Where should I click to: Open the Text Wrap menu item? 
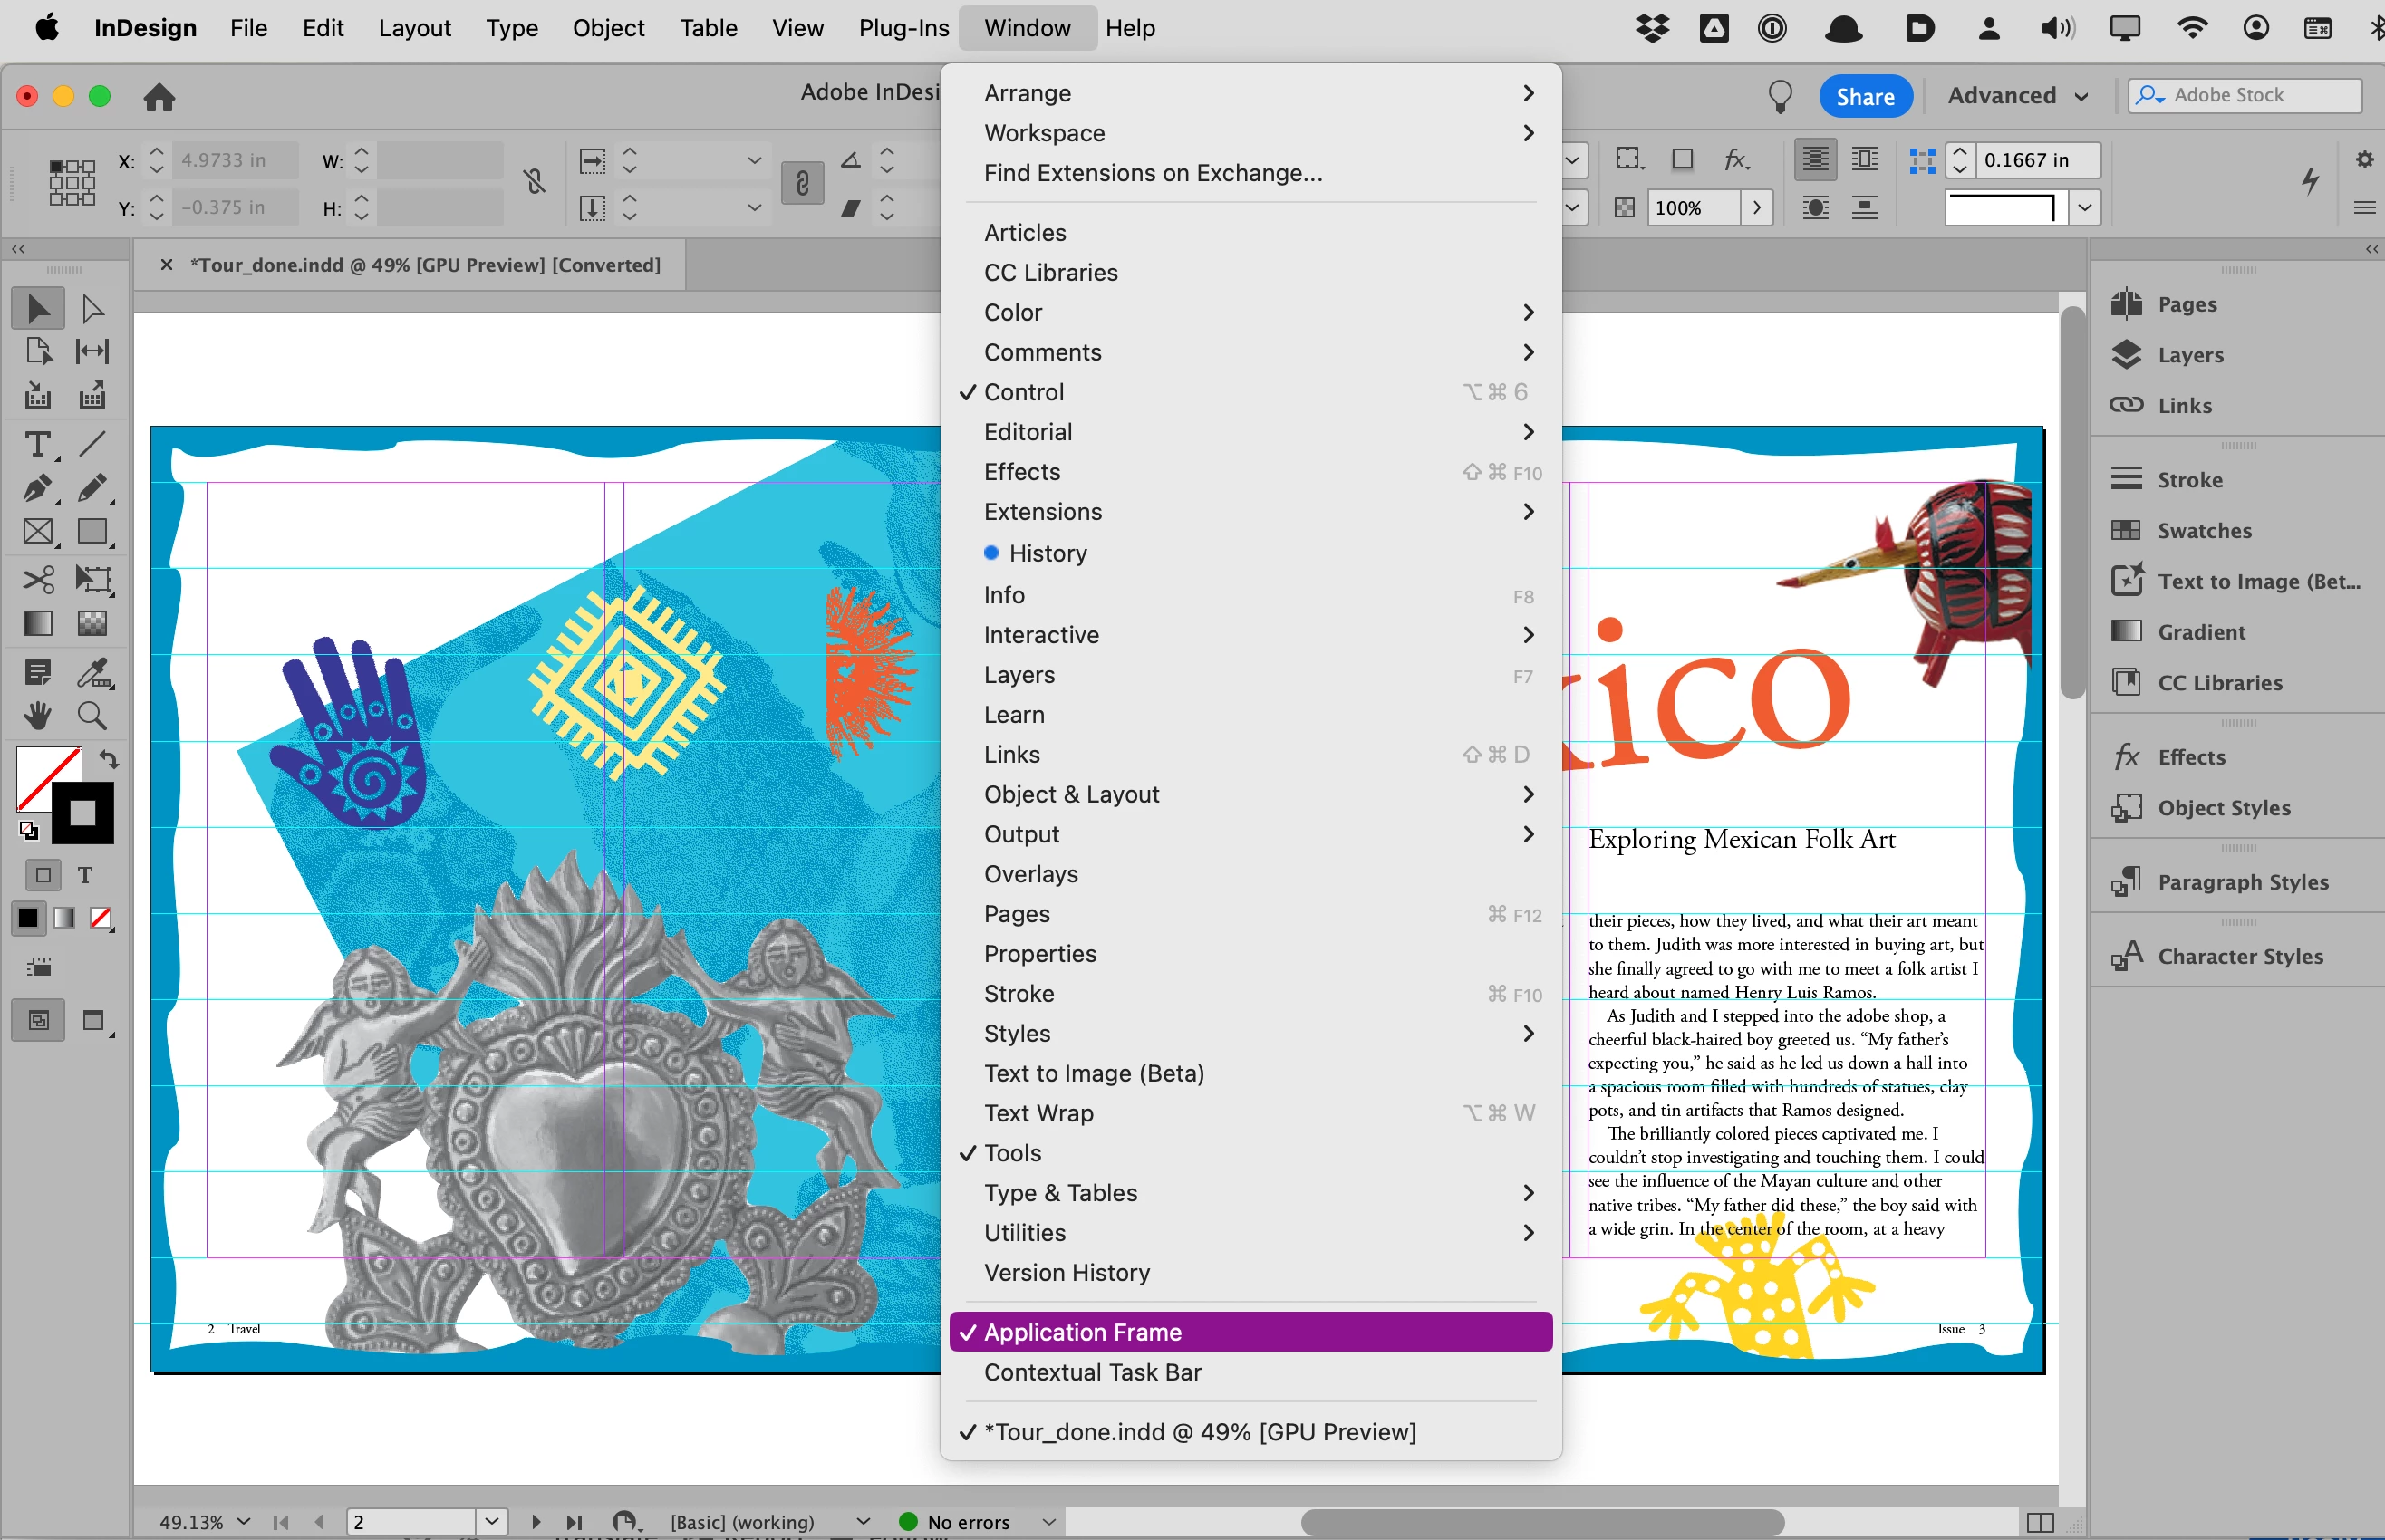tap(1038, 1112)
